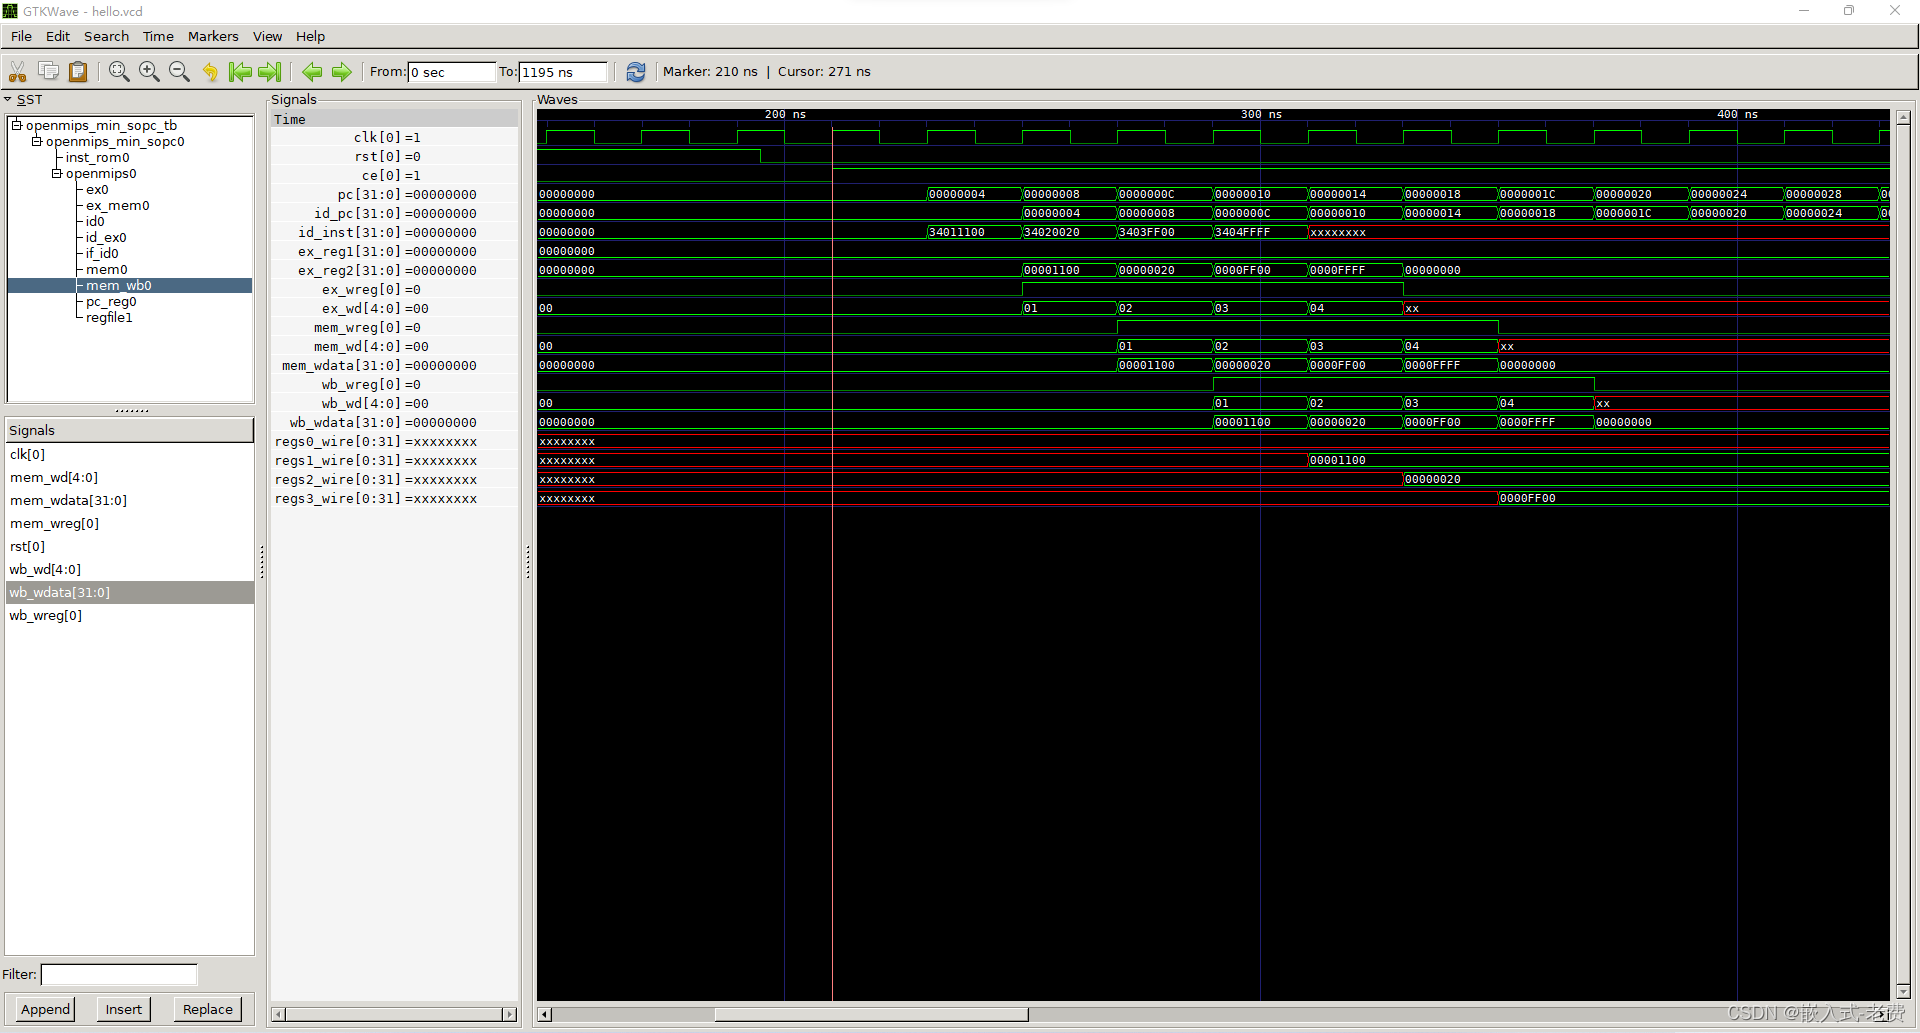Click the Append button
The width and height of the screenshot is (1920, 1033).
click(45, 1009)
